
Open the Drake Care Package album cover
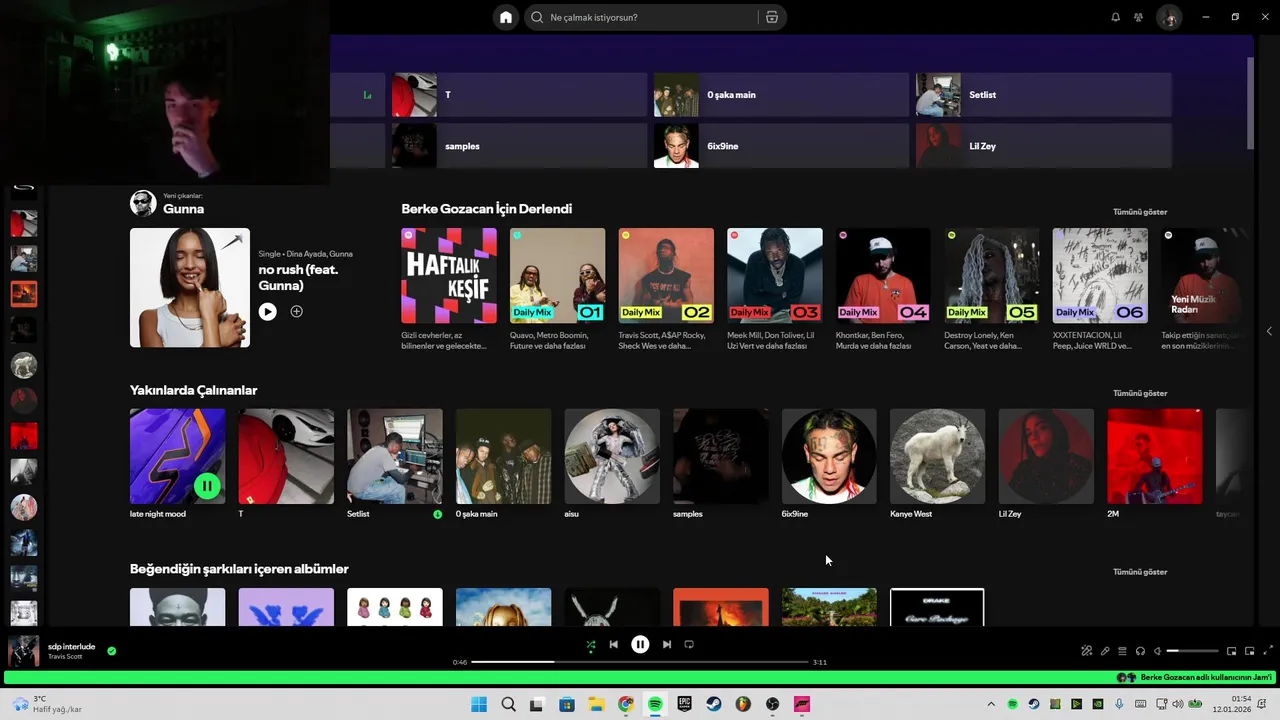[937, 607]
